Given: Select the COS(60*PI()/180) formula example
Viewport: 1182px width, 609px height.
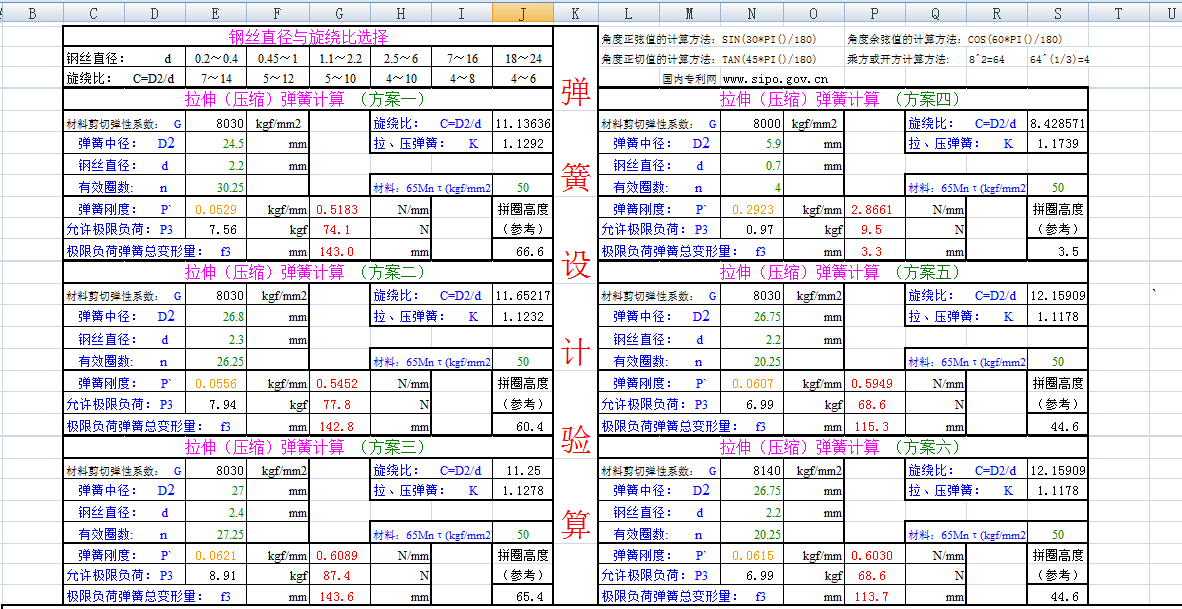Looking at the screenshot, I should click(x=1015, y=39).
